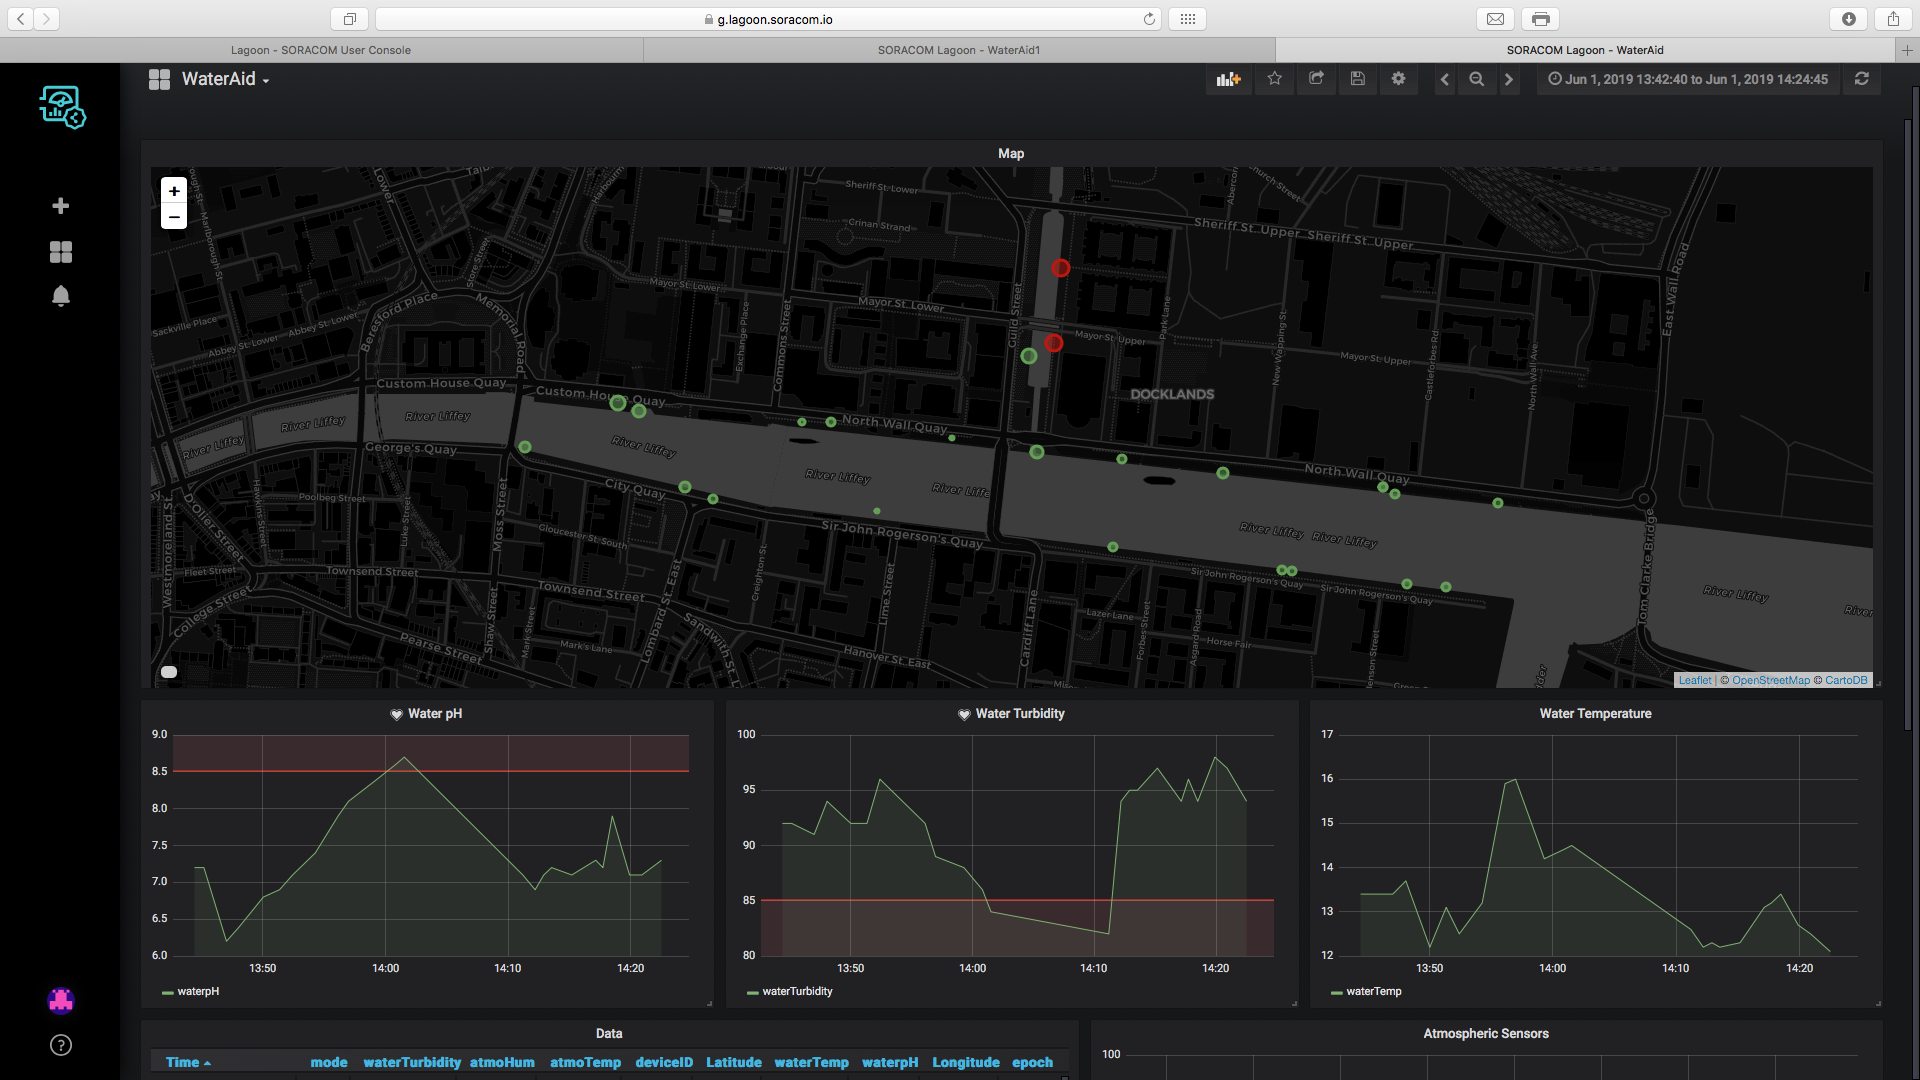Open the help question mark icon
1920x1080 pixels.
(61, 1045)
